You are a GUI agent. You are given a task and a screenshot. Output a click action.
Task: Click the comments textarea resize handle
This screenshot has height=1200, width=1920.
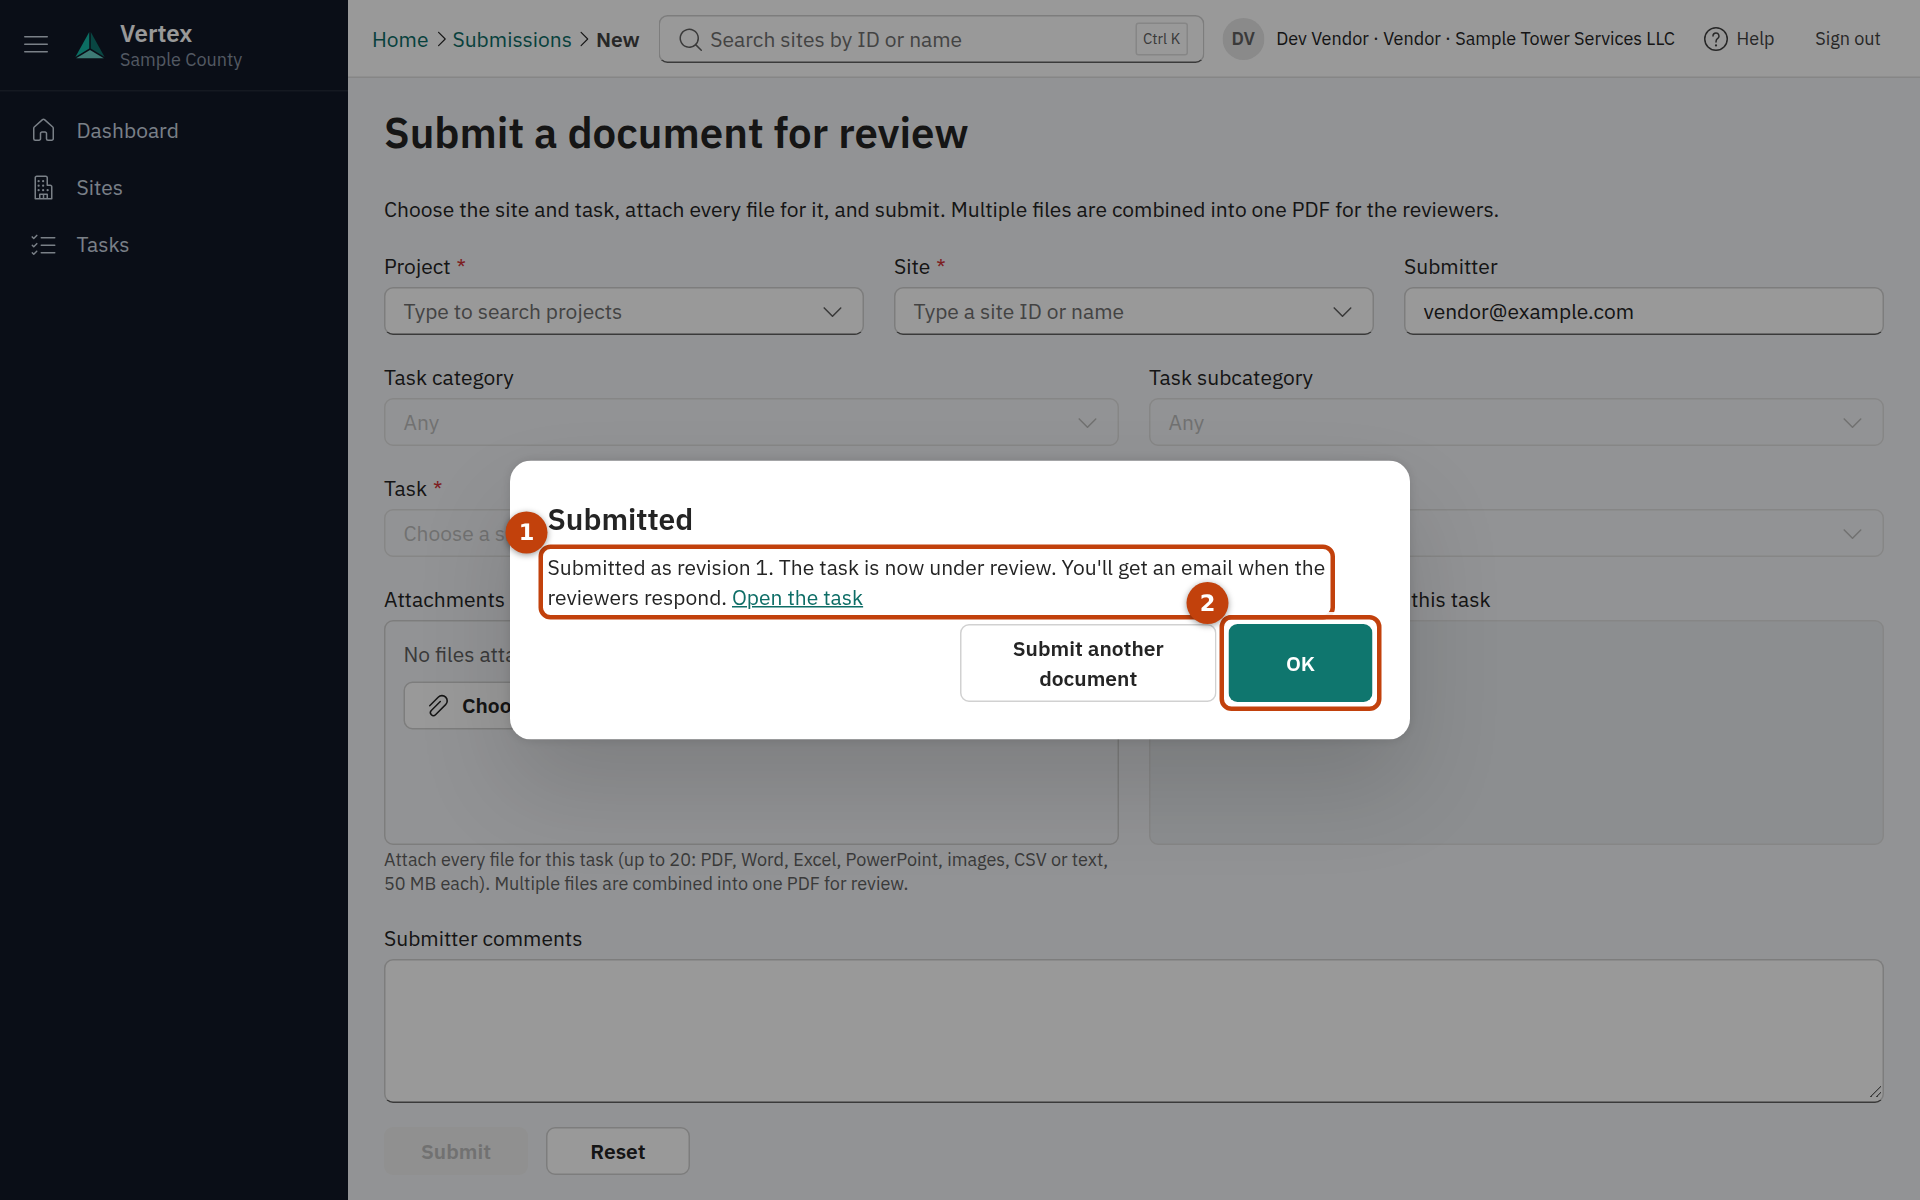[x=1875, y=1093]
